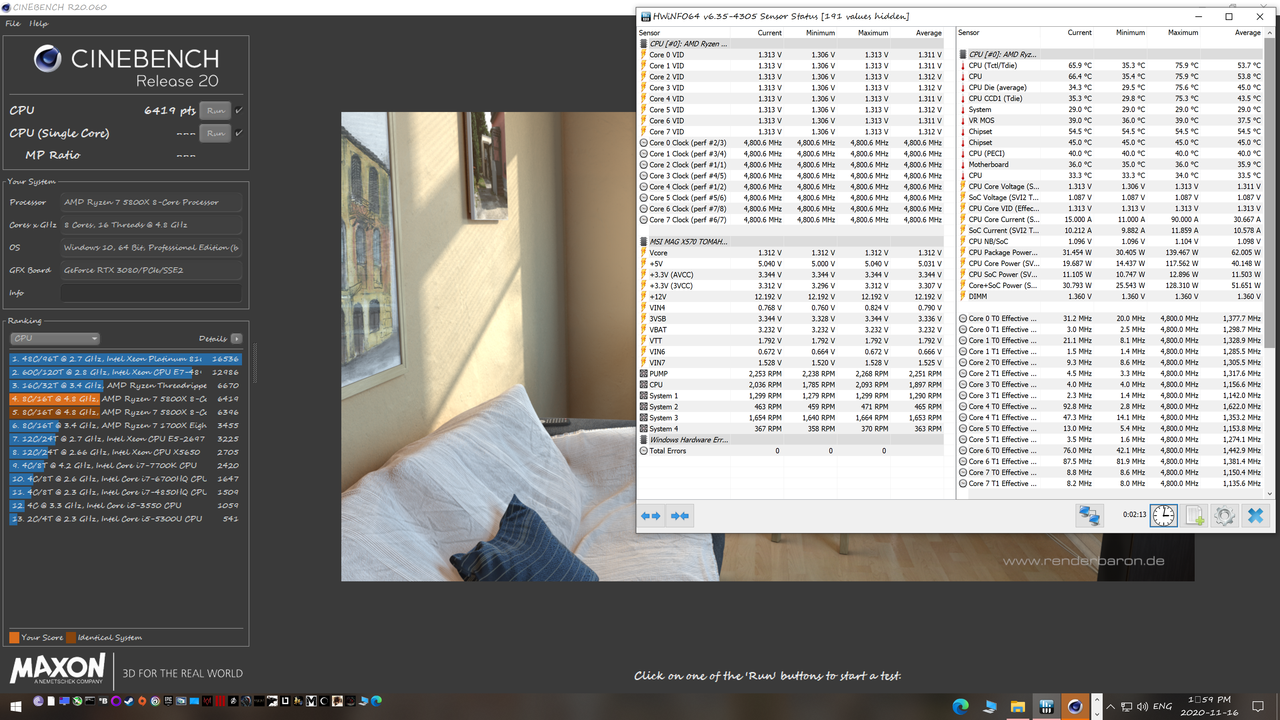Click the Average column header in right pane
1280x720 pixels.
(x=1247, y=33)
